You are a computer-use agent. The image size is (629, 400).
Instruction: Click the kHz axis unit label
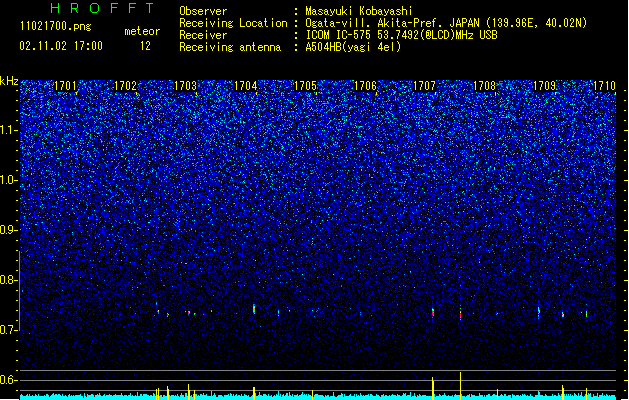pos(9,81)
